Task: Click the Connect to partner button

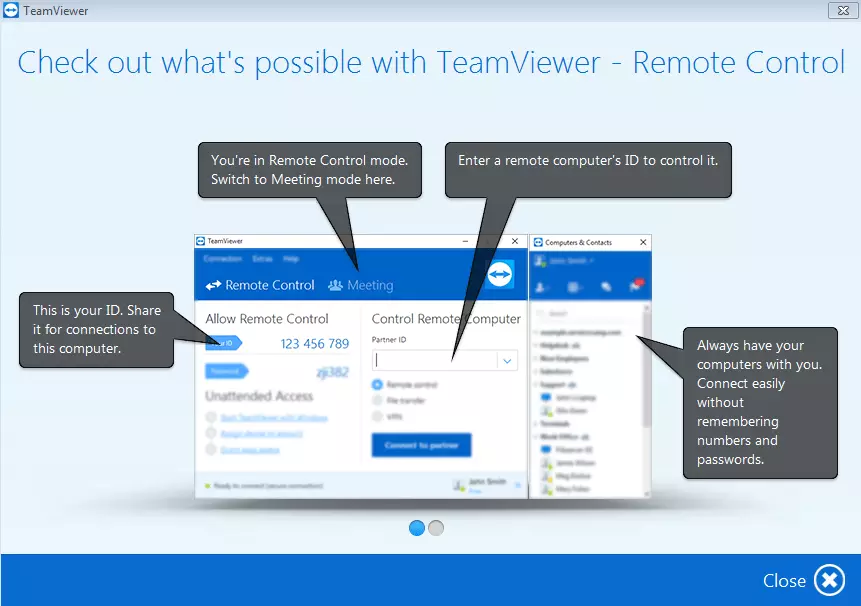Action: pyautogui.click(x=421, y=445)
